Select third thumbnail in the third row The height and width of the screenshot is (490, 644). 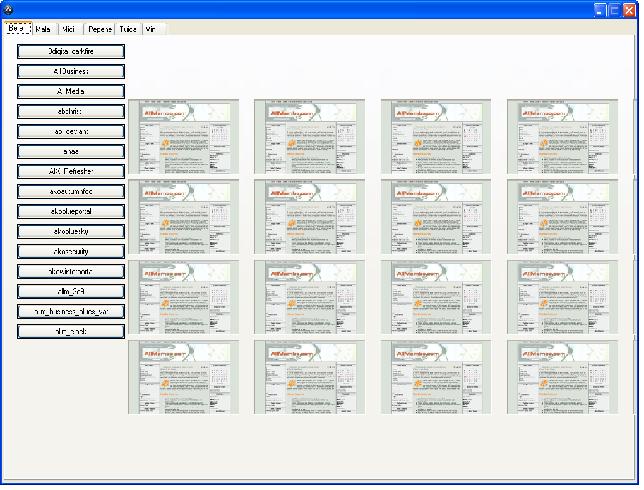click(435, 297)
